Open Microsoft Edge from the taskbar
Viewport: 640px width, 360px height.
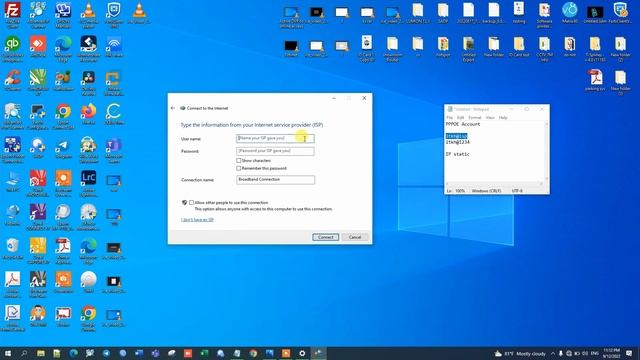[73, 353]
